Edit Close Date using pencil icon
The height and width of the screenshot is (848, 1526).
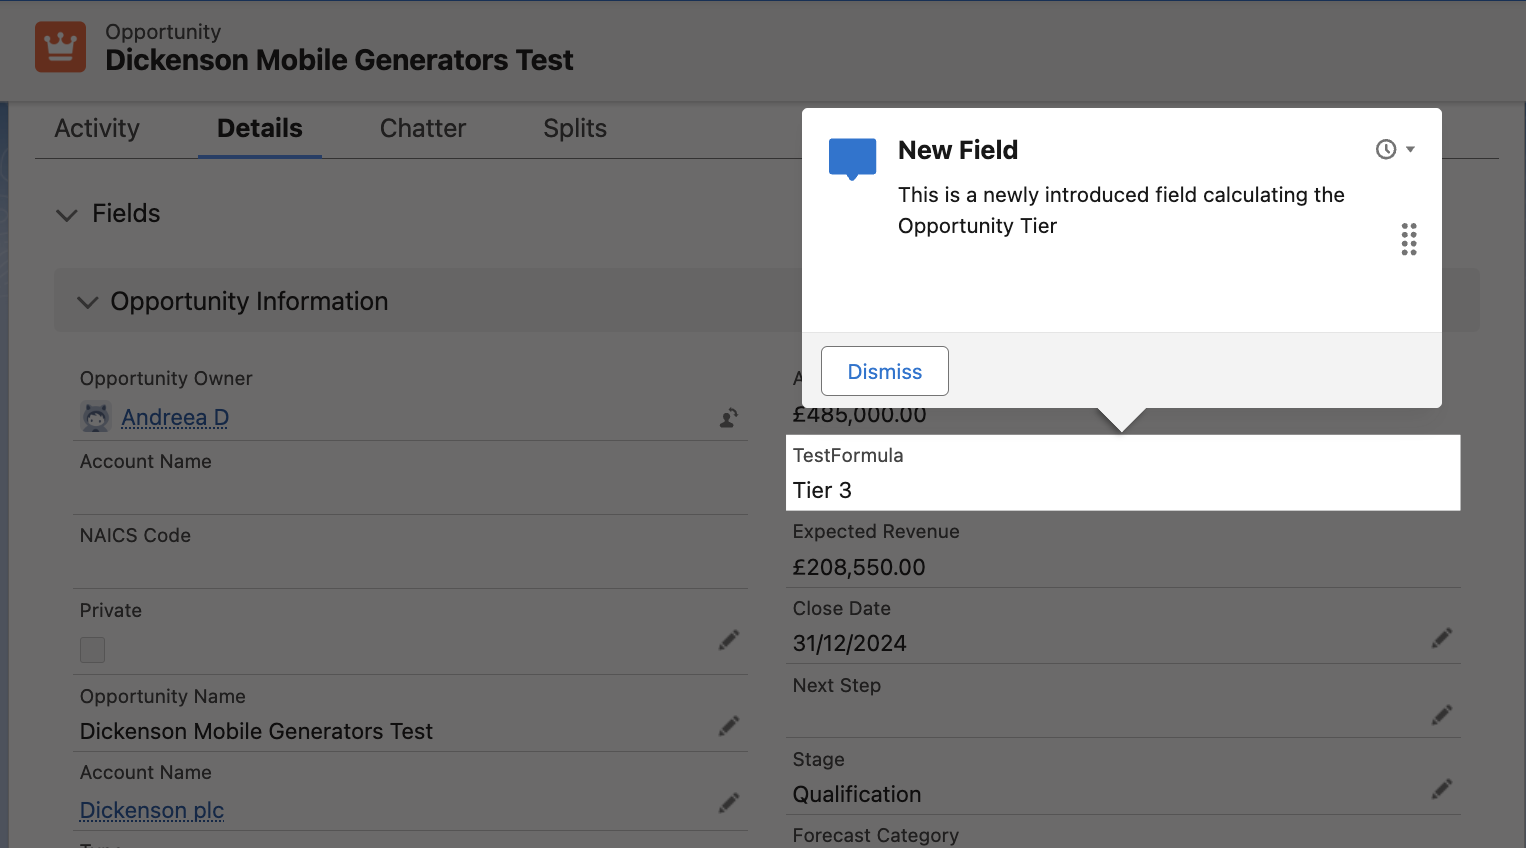1441,638
